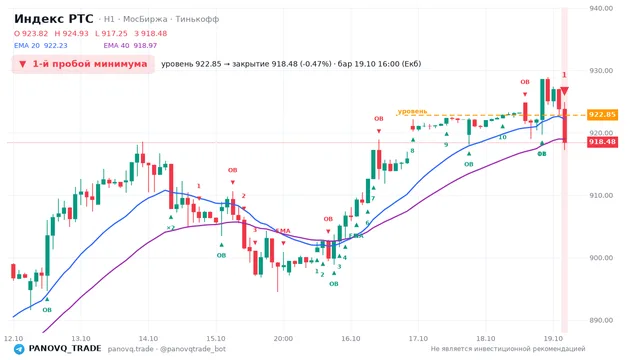Click the 'EMA 40 918.97' legend entry
The image size is (640, 360).
coord(130,46)
